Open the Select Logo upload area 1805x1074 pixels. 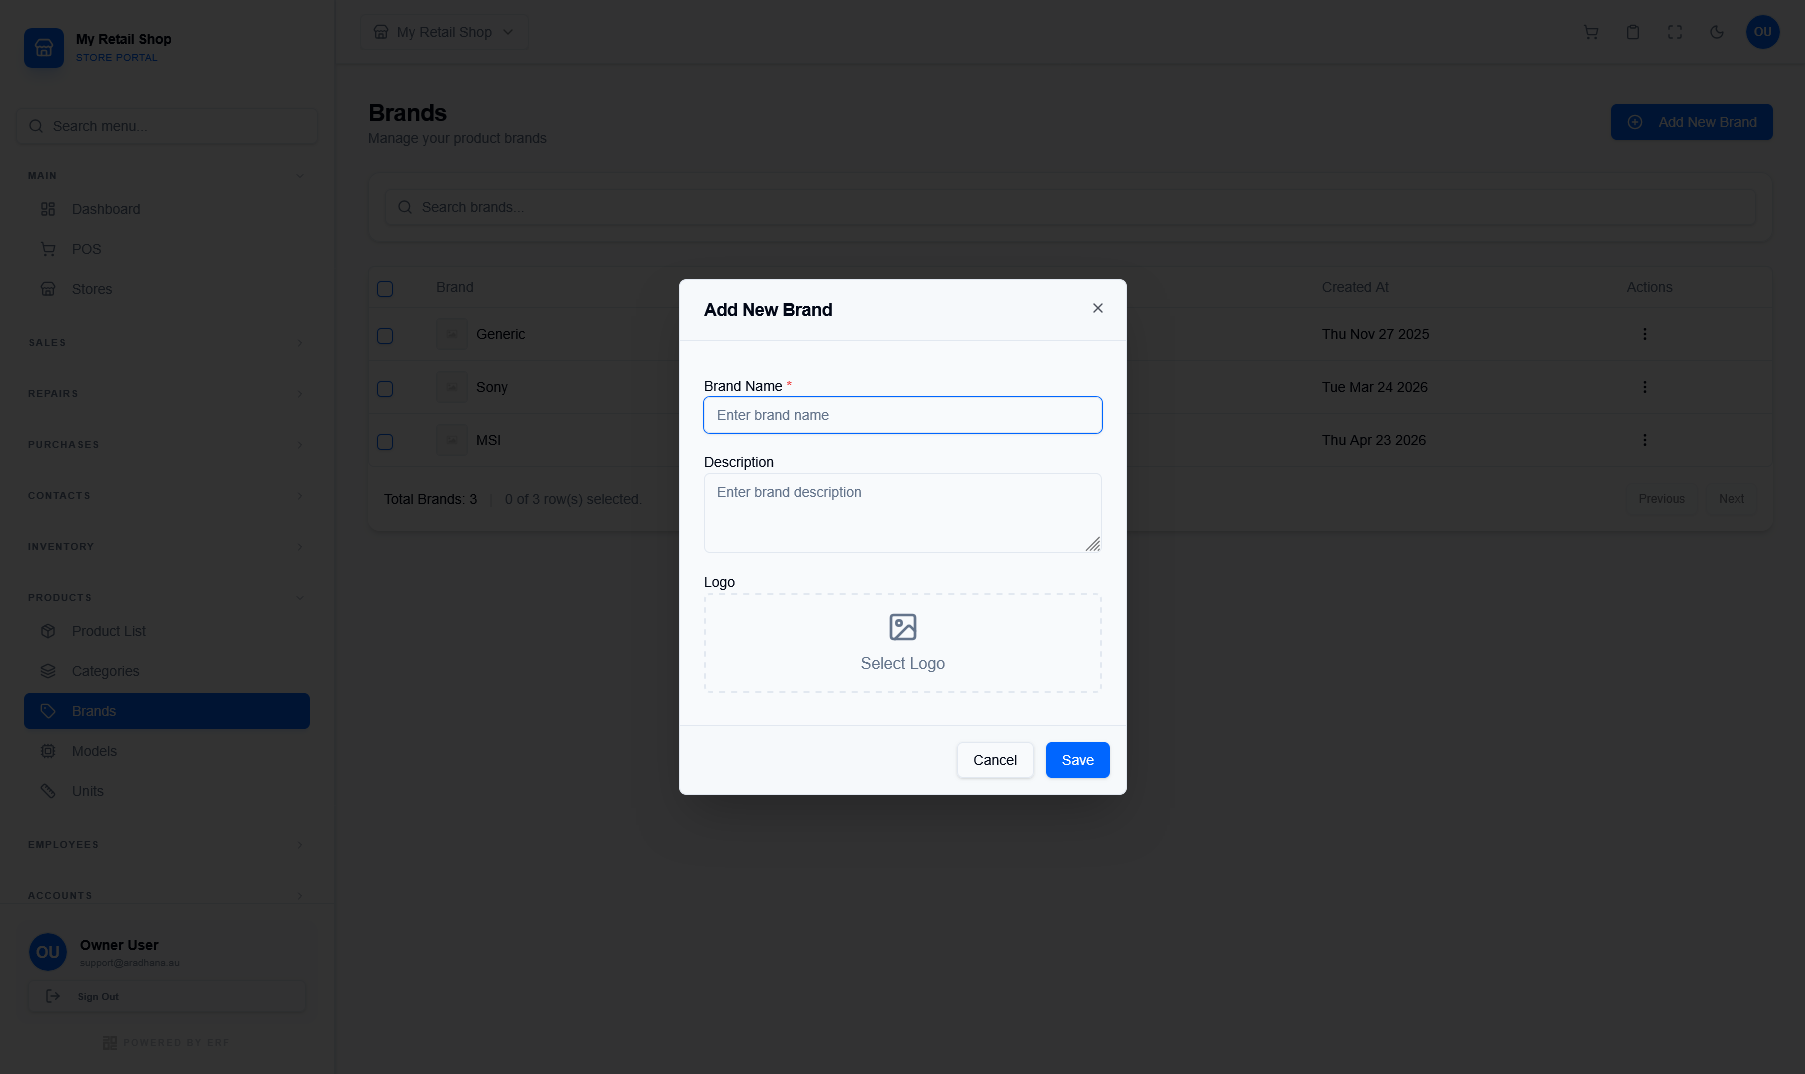[903, 643]
